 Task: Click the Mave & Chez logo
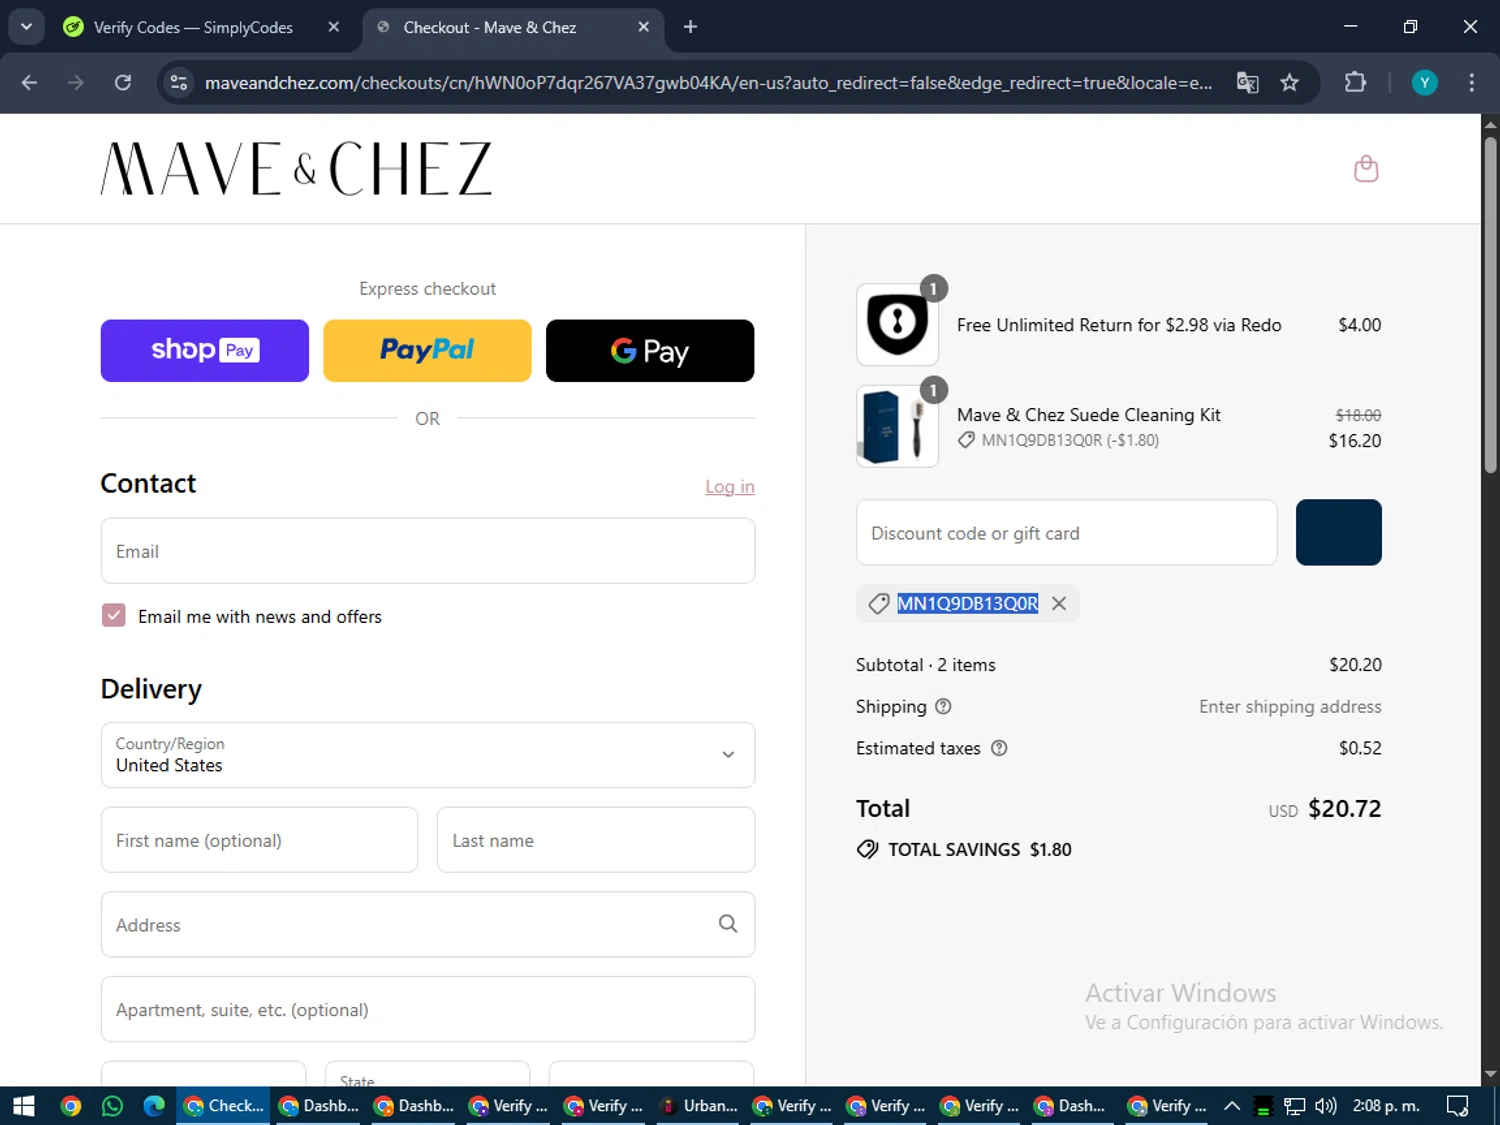(x=296, y=168)
